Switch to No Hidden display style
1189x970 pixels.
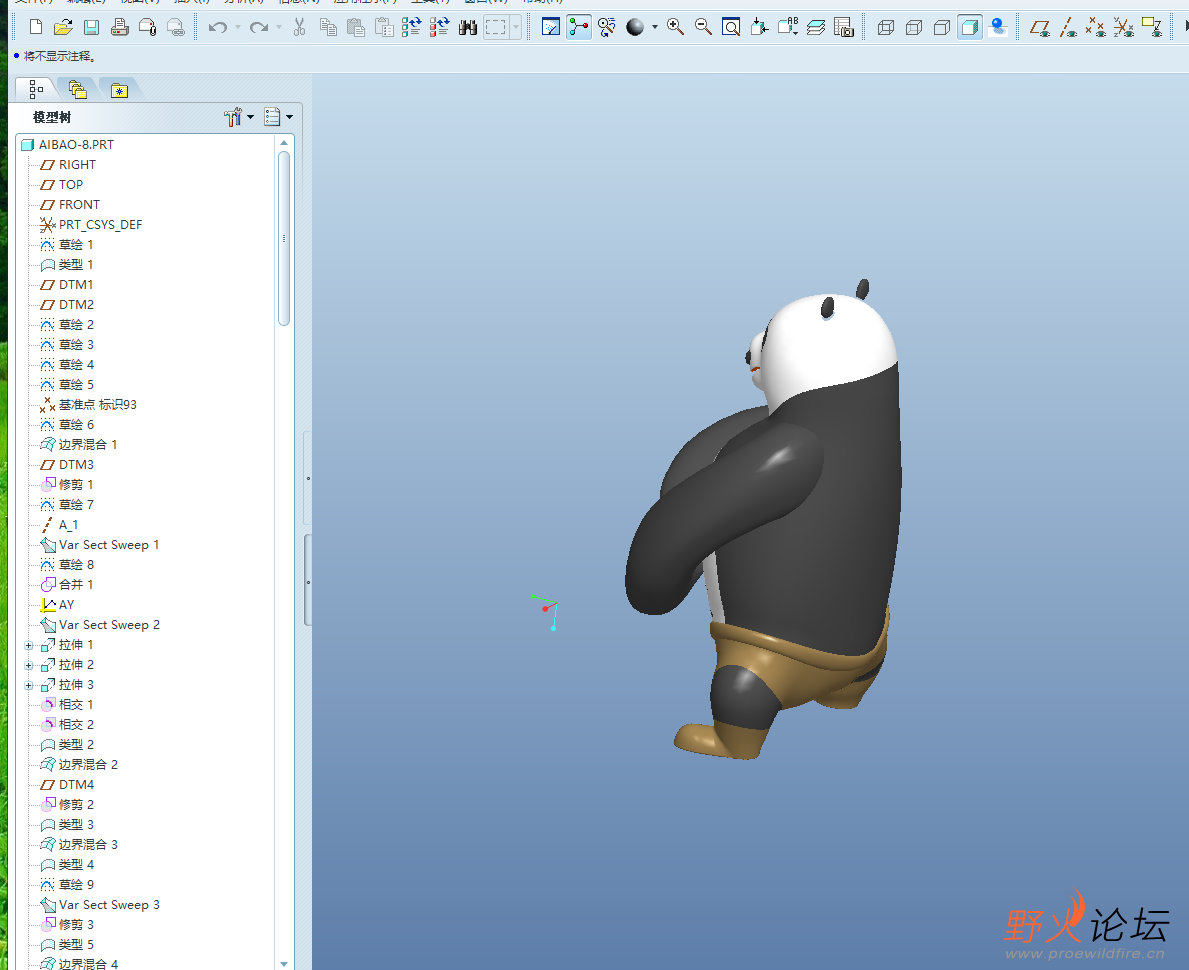(x=942, y=27)
